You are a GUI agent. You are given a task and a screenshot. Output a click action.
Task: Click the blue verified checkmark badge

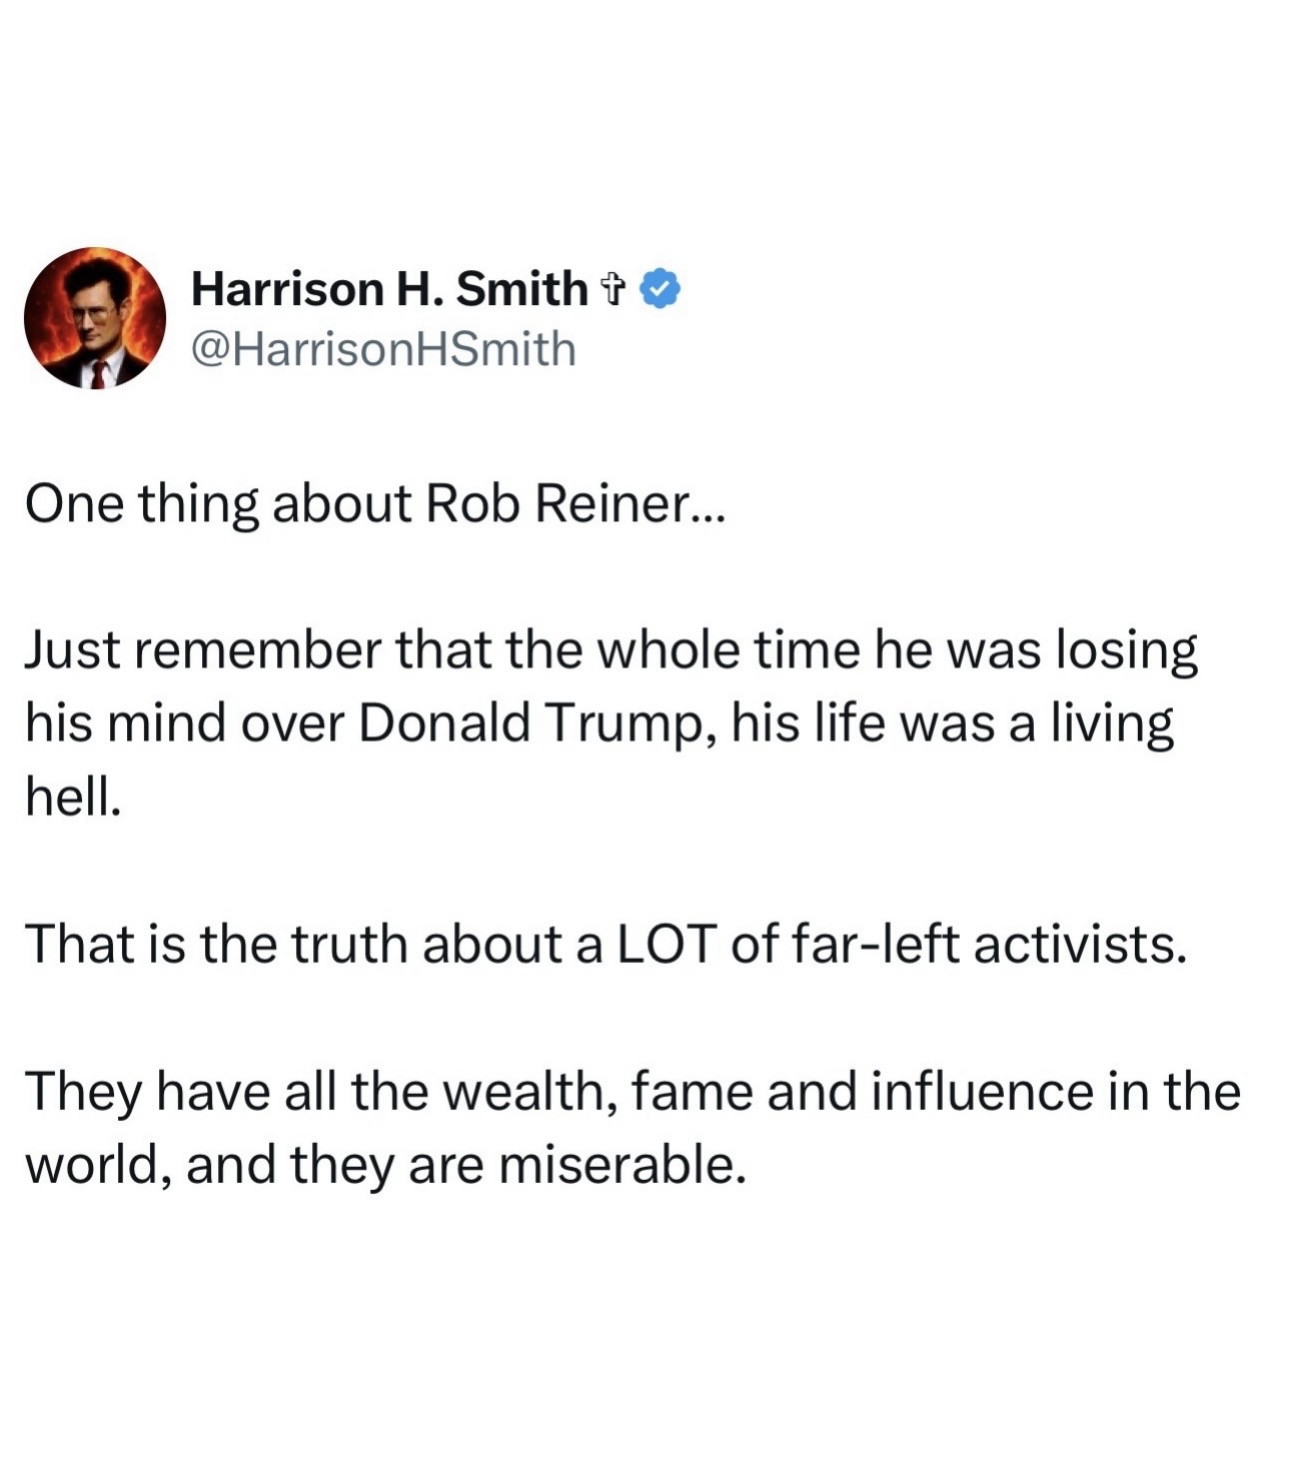[660, 289]
